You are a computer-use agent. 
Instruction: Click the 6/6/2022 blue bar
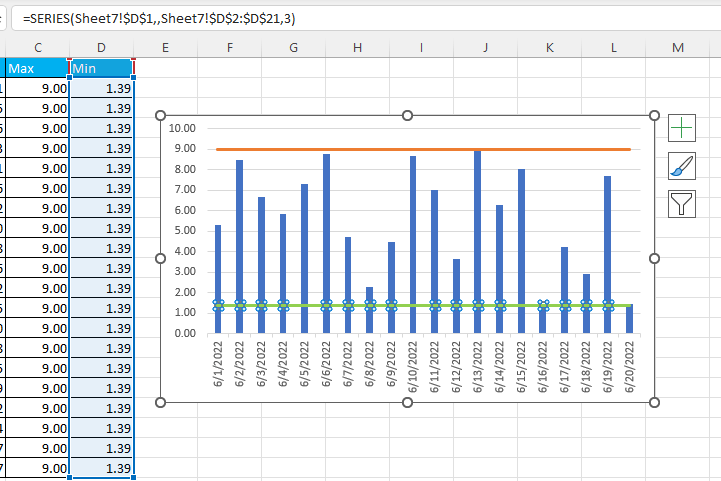pos(326,244)
